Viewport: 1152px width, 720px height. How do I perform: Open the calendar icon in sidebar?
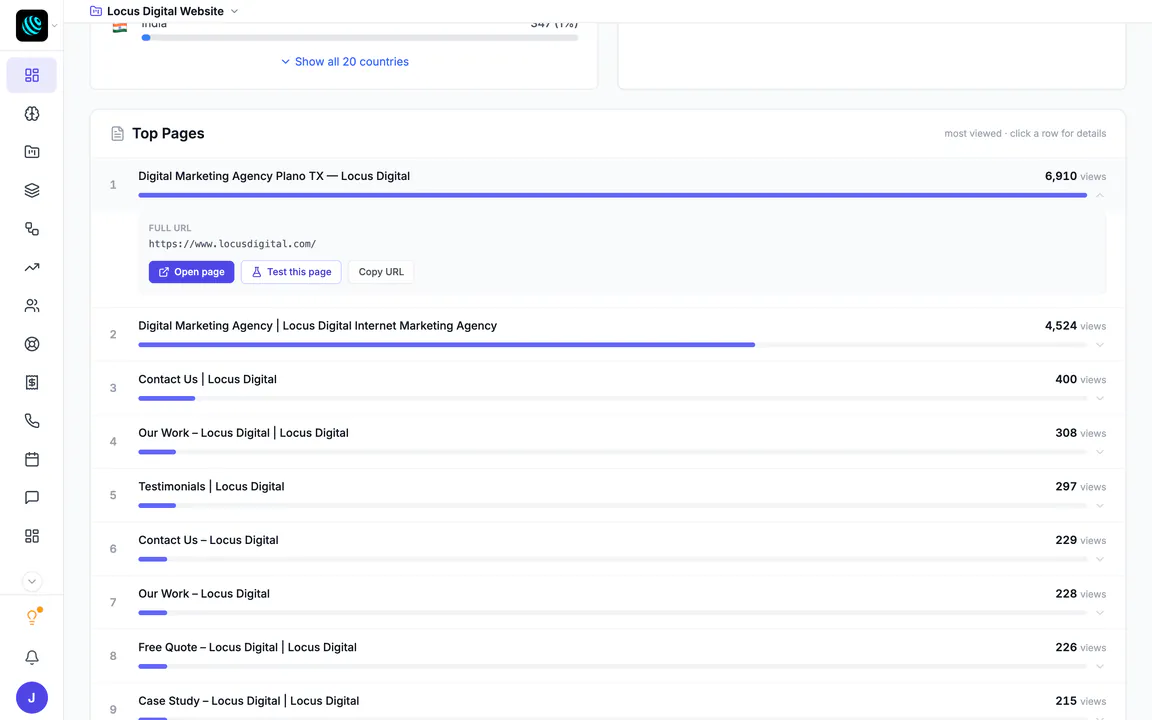[x=32, y=459]
